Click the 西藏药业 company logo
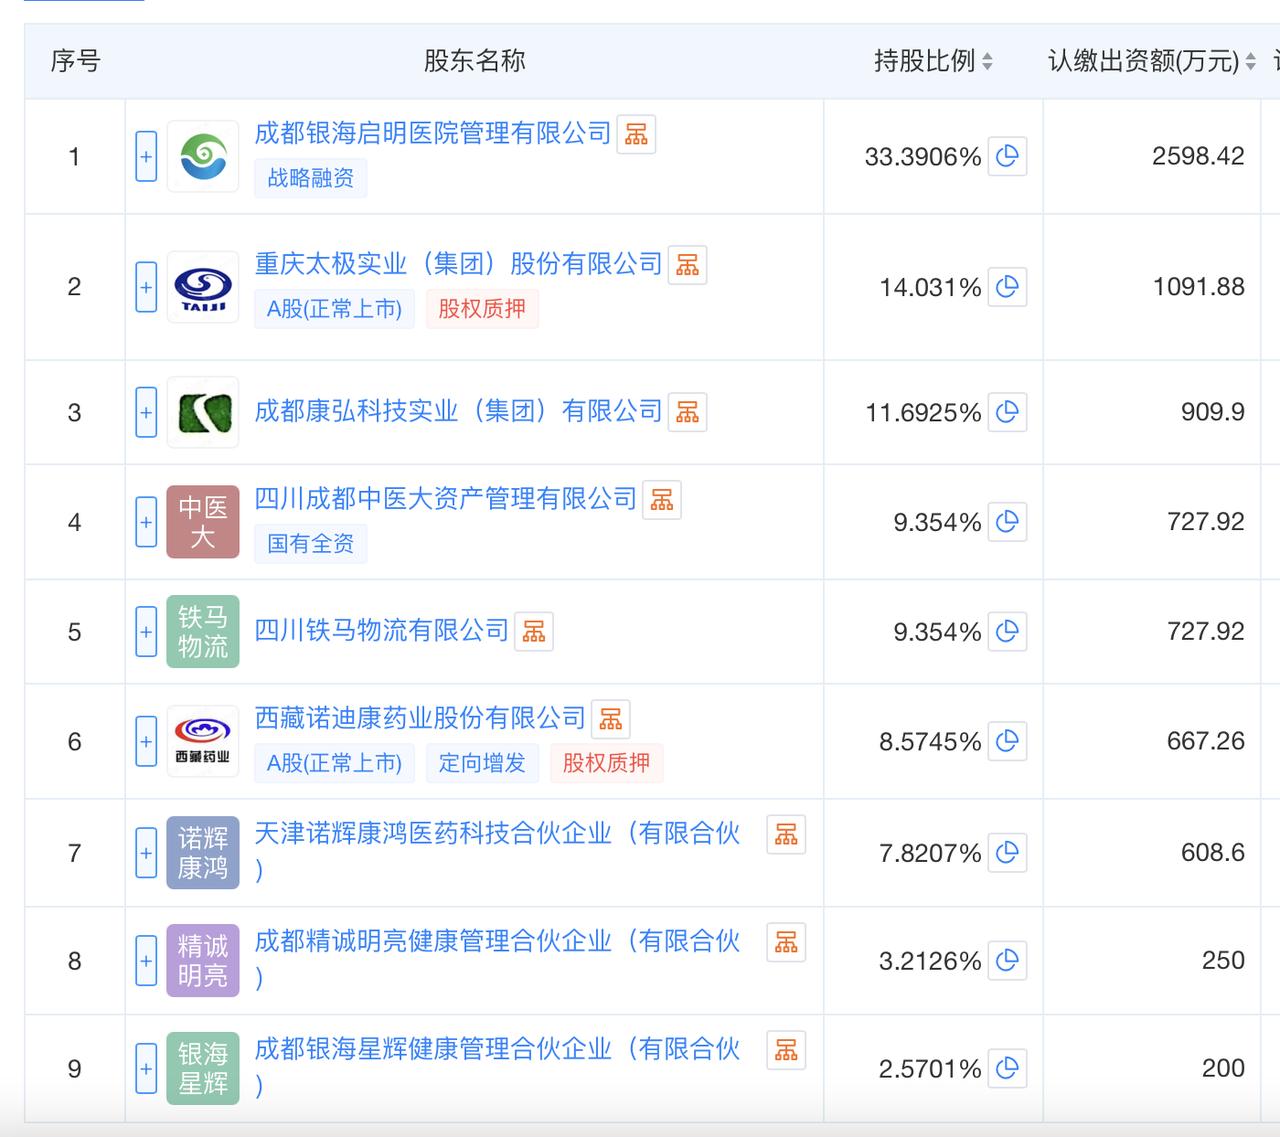 pyautogui.click(x=203, y=741)
